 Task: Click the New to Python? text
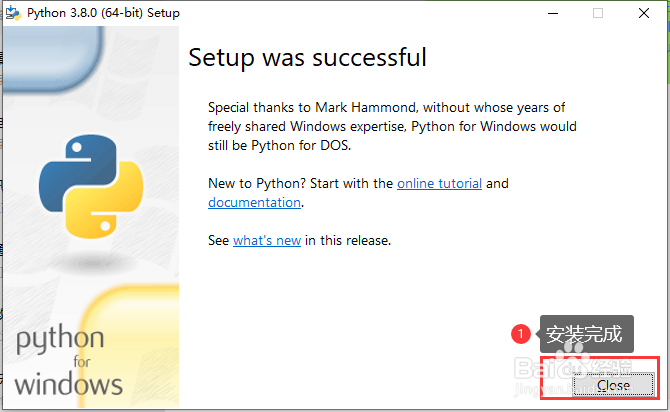click(257, 183)
